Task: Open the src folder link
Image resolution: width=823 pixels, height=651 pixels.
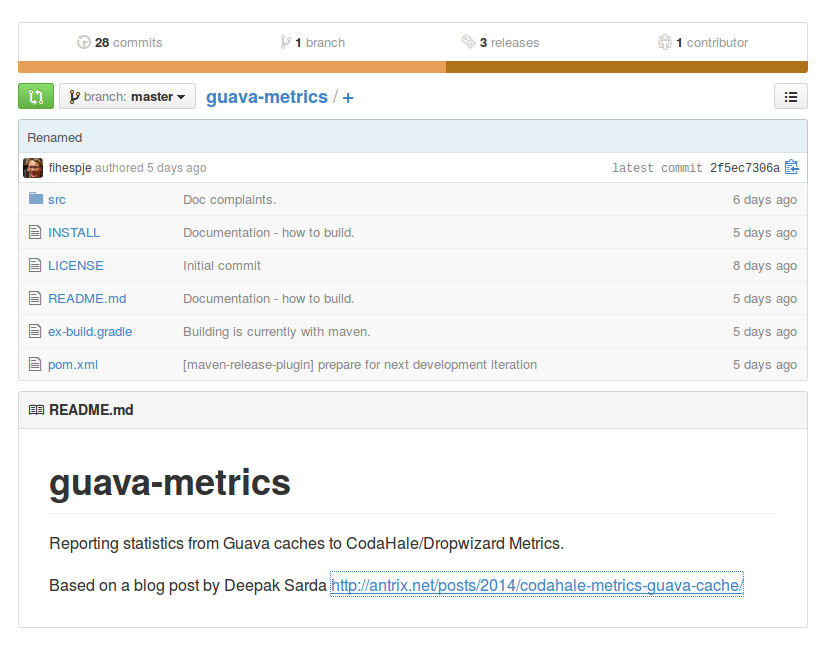Action: [x=57, y=200]
